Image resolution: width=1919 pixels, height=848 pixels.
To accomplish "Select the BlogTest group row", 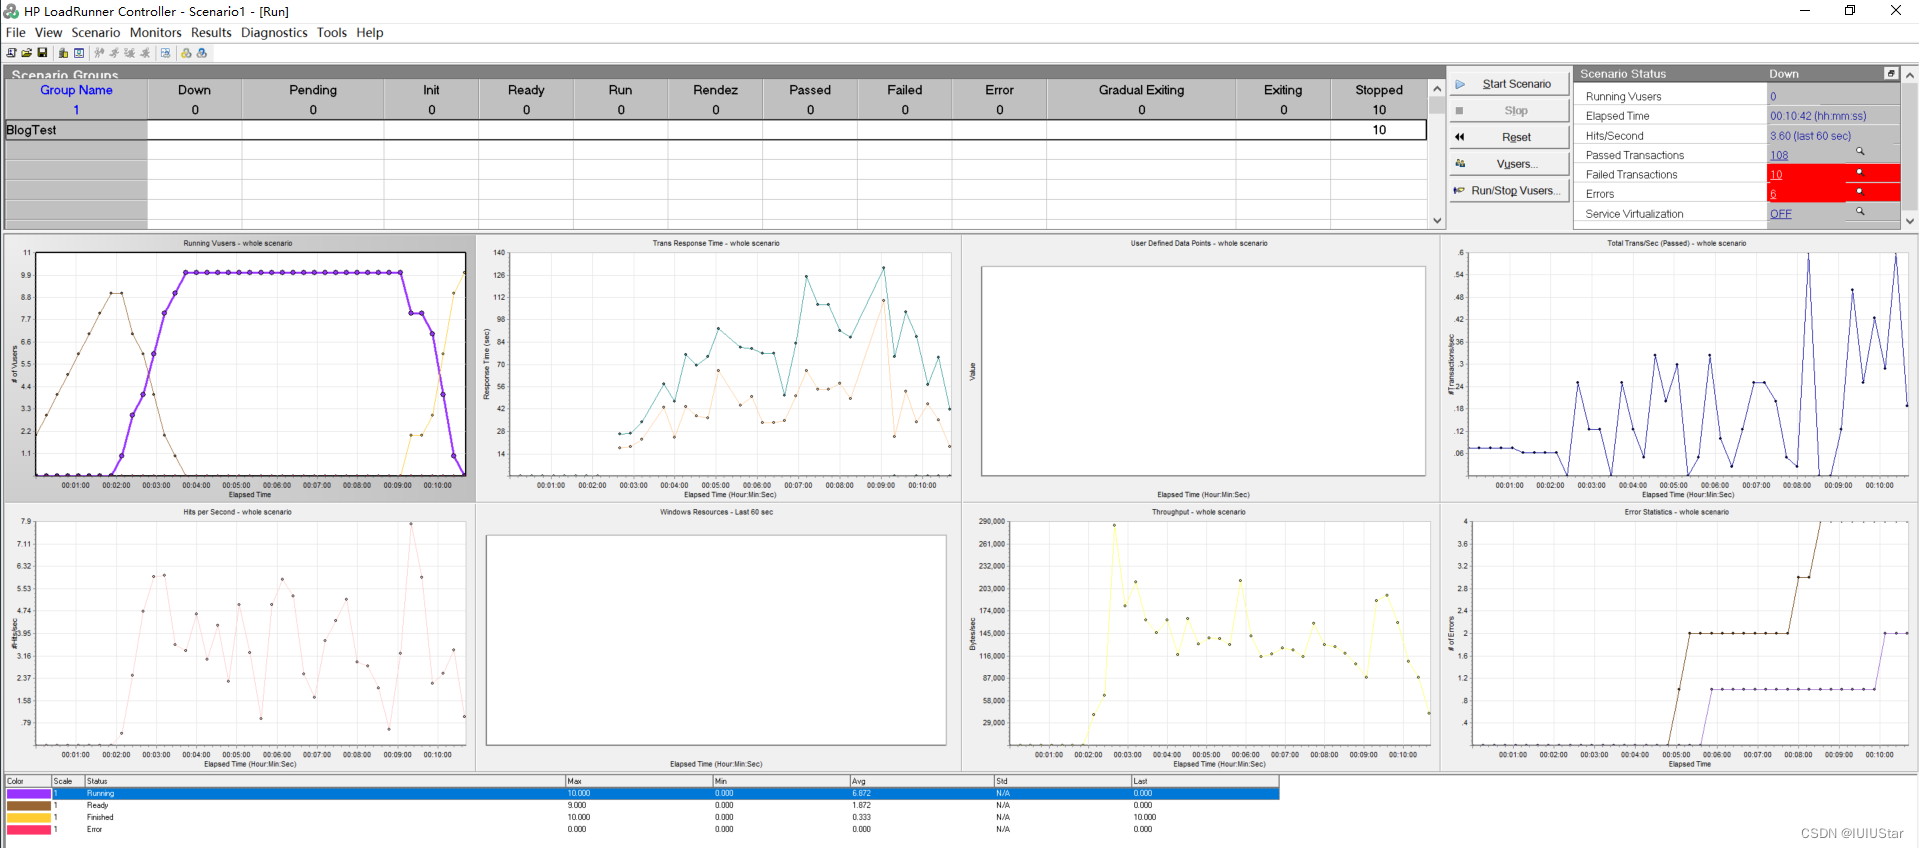I will pos(716,130).
